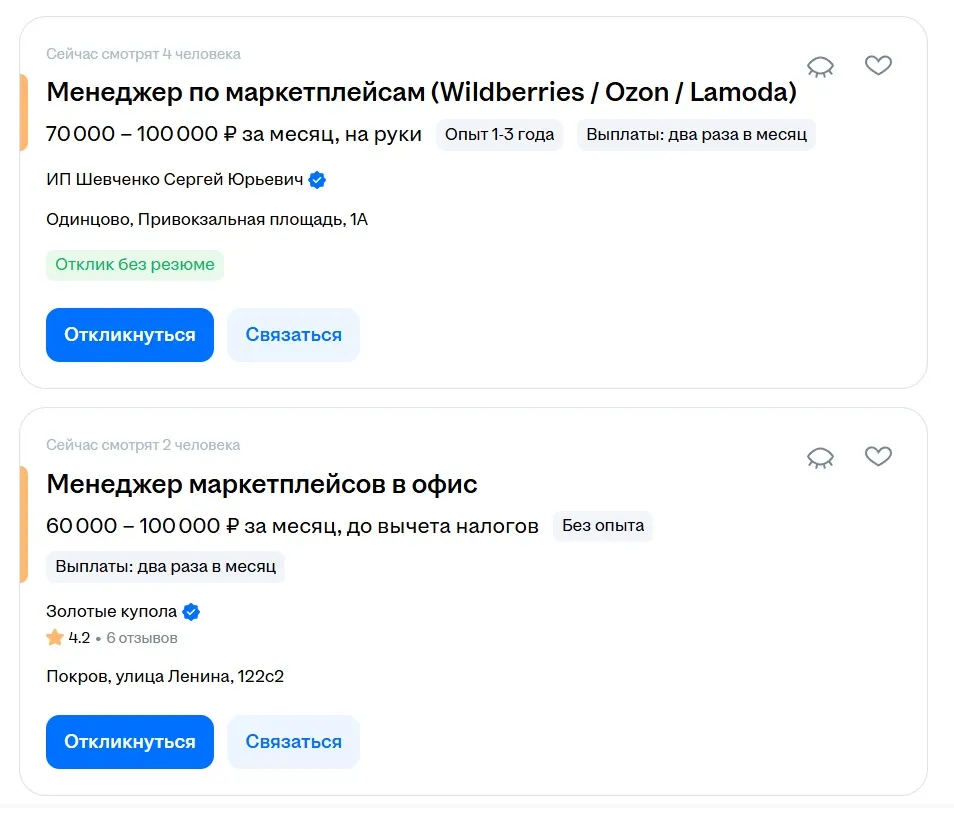The height and width of the screenshot is (817, 954).
Task: Add Wildberries marketplace manager vacancy to favorites
Action: [878, 66]
